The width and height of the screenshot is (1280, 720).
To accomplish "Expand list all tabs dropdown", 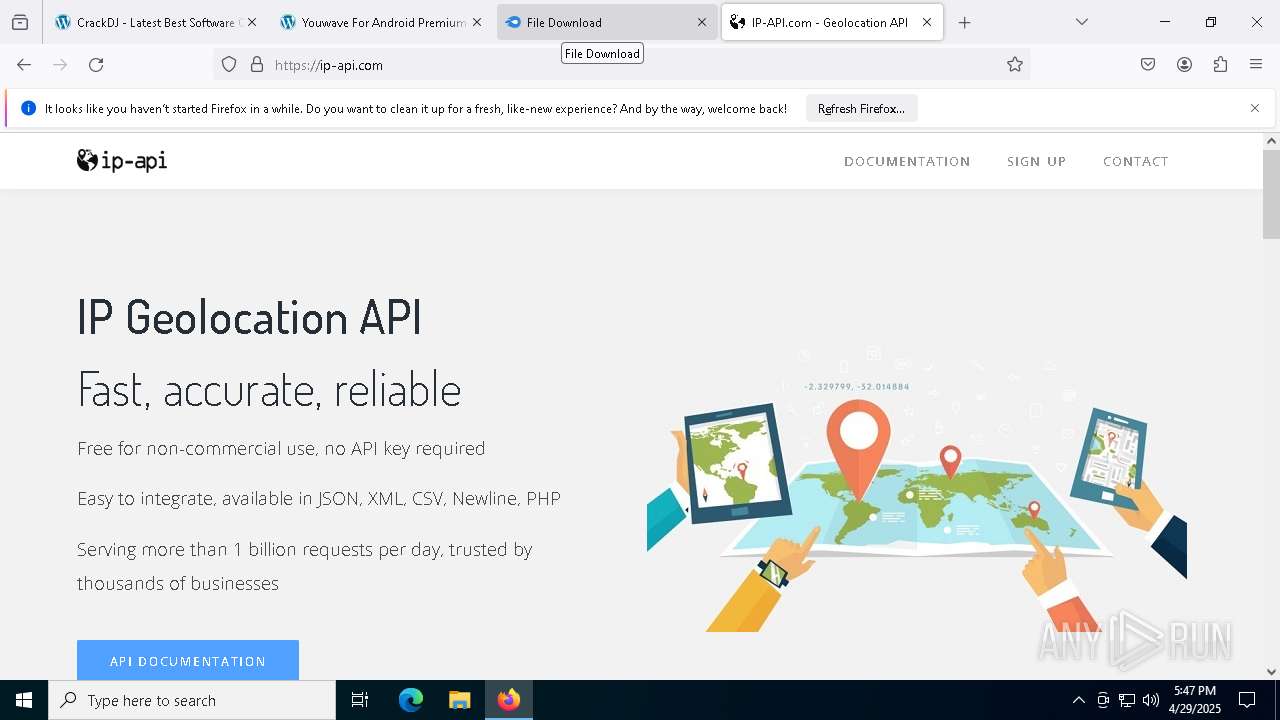I will [1081, 22].
